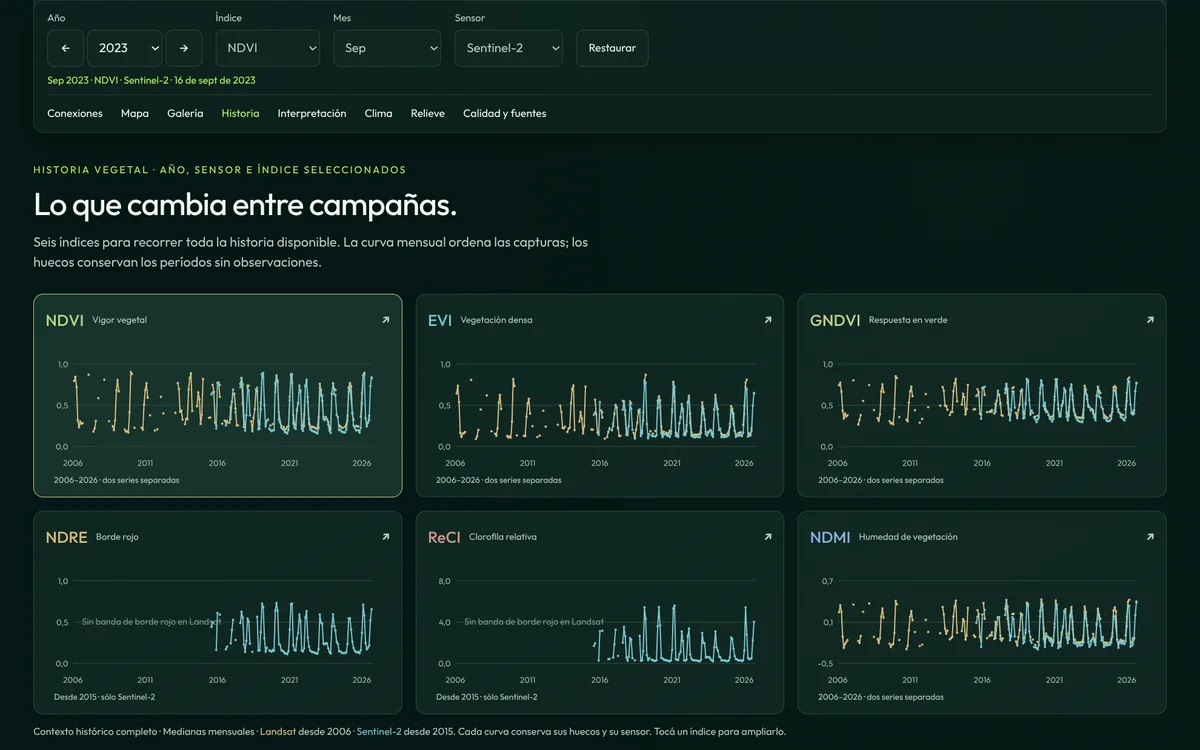Image resolution: width=1200 pixels, height=750 pixels.
Task: Expand the EVI card with arrow icon
Action: [x=768, y=320]
